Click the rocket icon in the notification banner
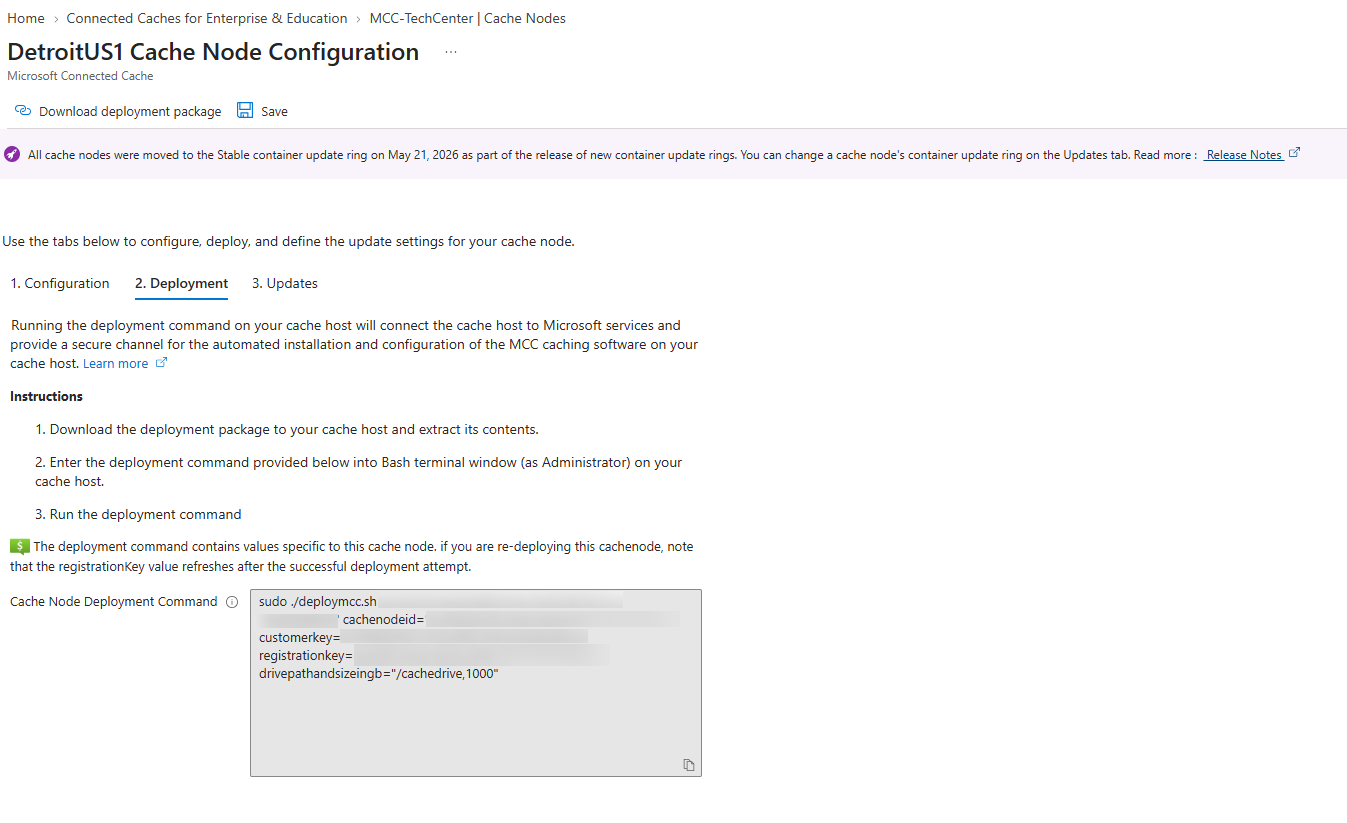Viewport: 1347px width, 823px height. 12,154
